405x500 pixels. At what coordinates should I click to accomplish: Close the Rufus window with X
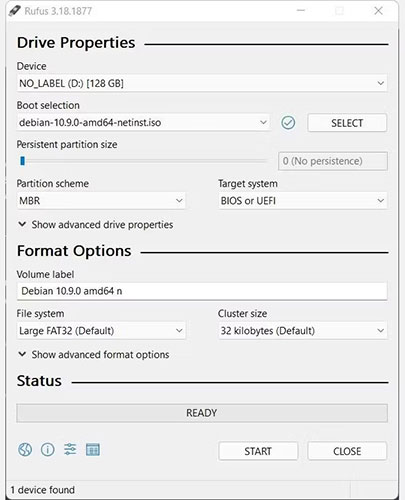point(378,11)
